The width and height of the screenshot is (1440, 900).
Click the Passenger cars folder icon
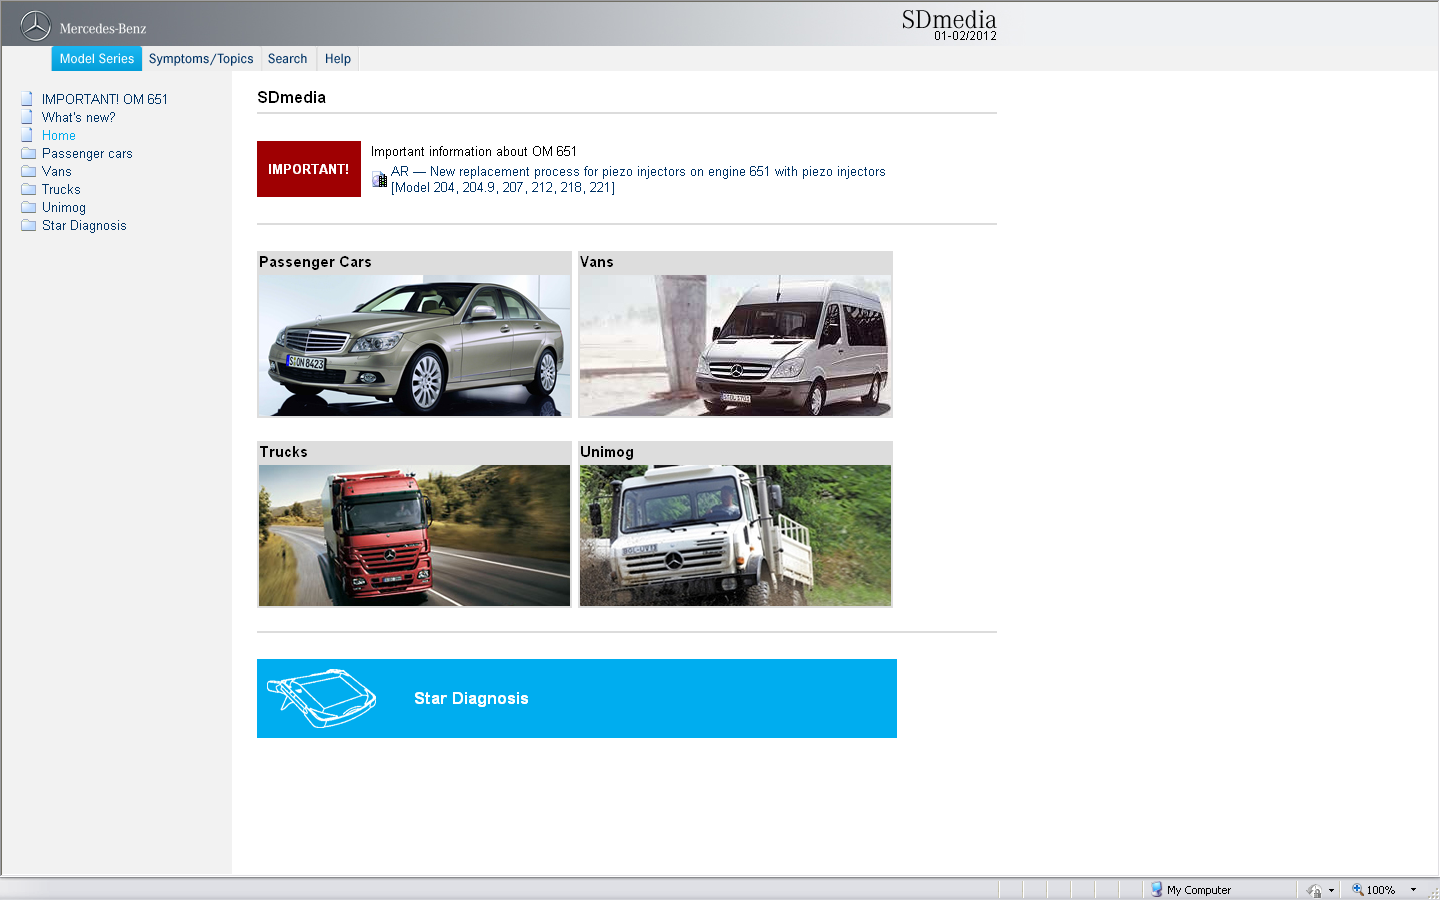[x=28, y=153]
